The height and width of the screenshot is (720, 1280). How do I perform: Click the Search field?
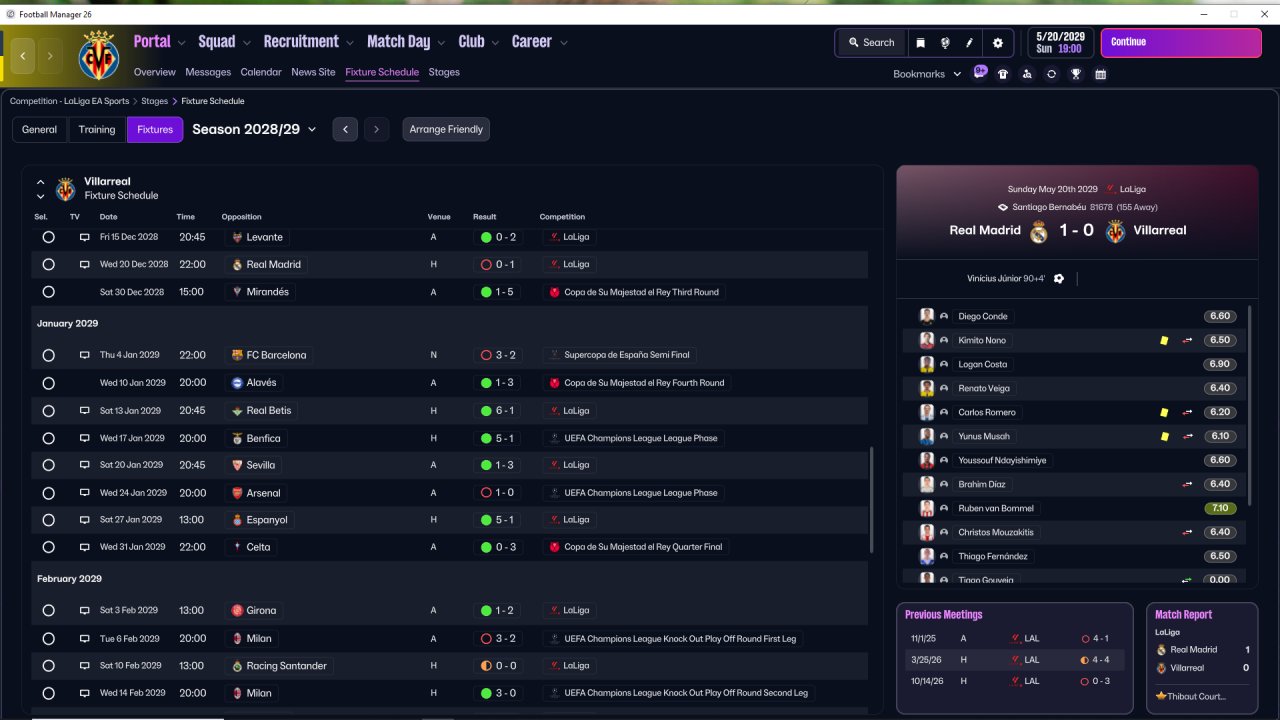coord(871,43)
